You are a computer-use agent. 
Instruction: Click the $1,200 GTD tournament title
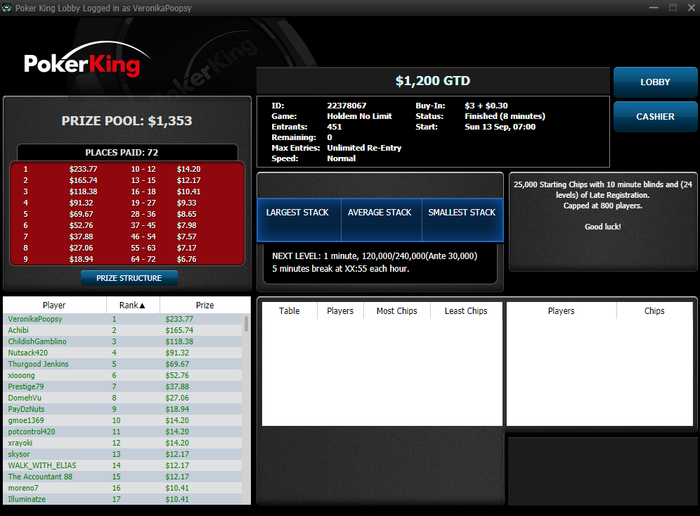[x=433, y=81]
